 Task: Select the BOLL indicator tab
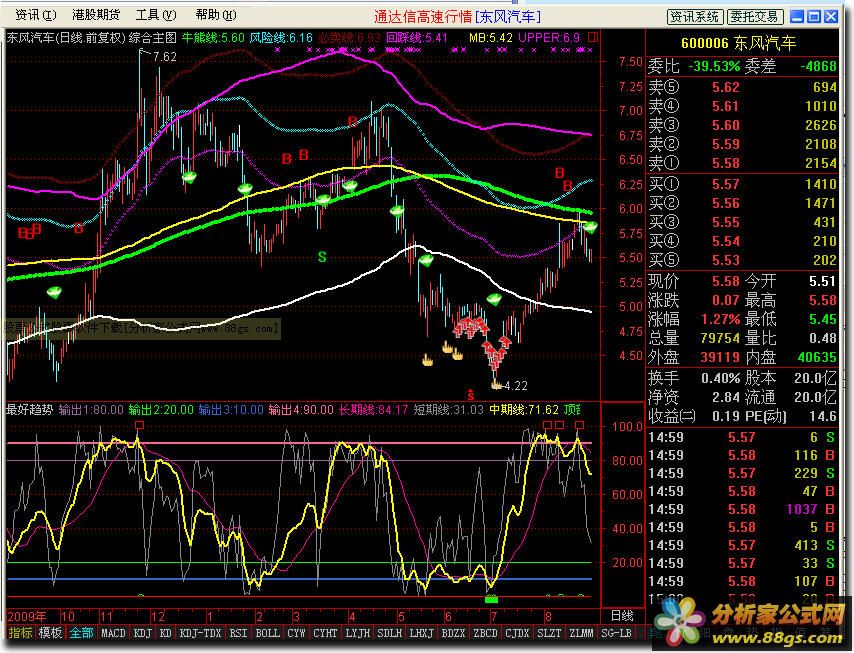(x=267, y=633)
